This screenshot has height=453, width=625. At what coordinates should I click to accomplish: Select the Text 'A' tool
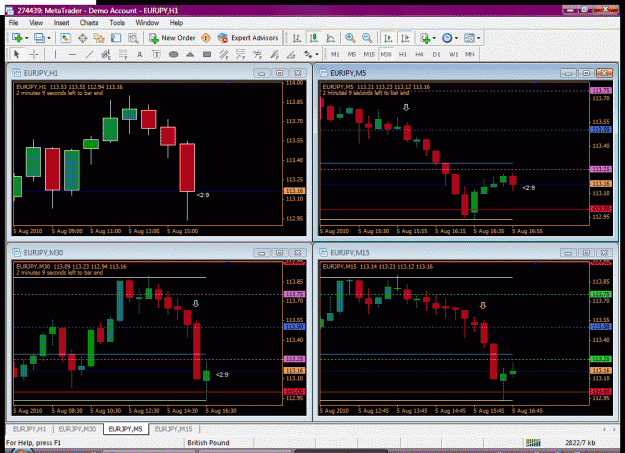coord(140,54)
